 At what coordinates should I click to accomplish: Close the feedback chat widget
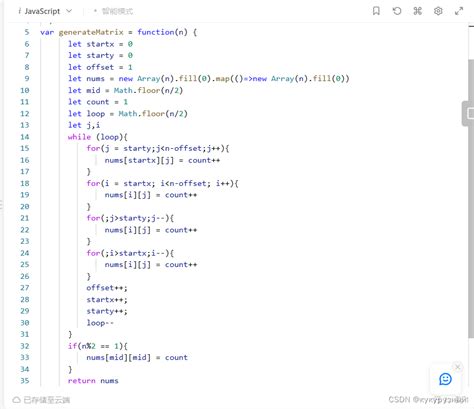tap(458, 367)
